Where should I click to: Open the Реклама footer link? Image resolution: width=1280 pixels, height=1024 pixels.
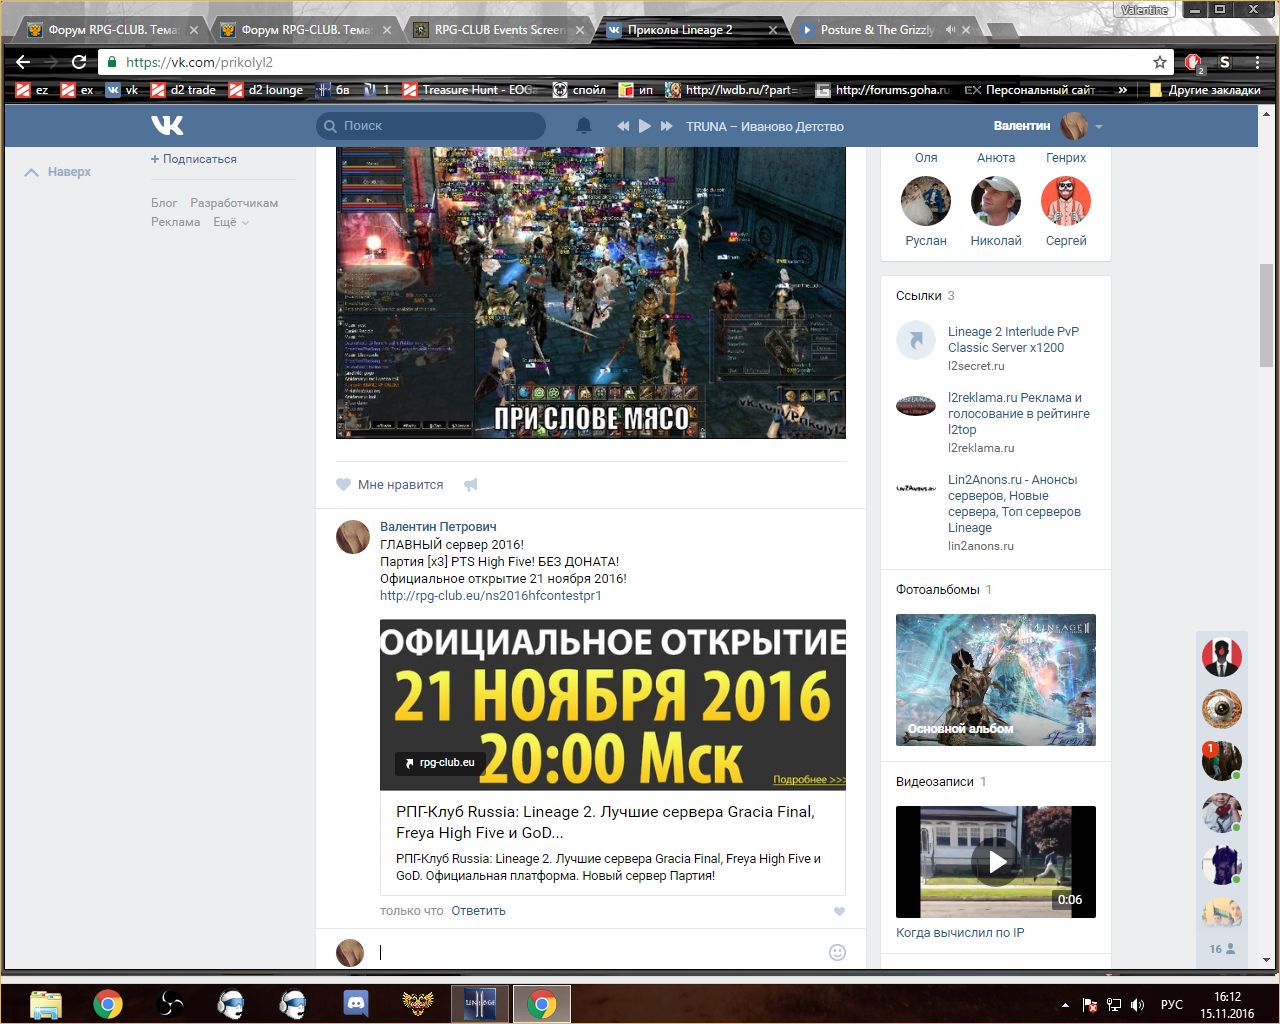176,222
